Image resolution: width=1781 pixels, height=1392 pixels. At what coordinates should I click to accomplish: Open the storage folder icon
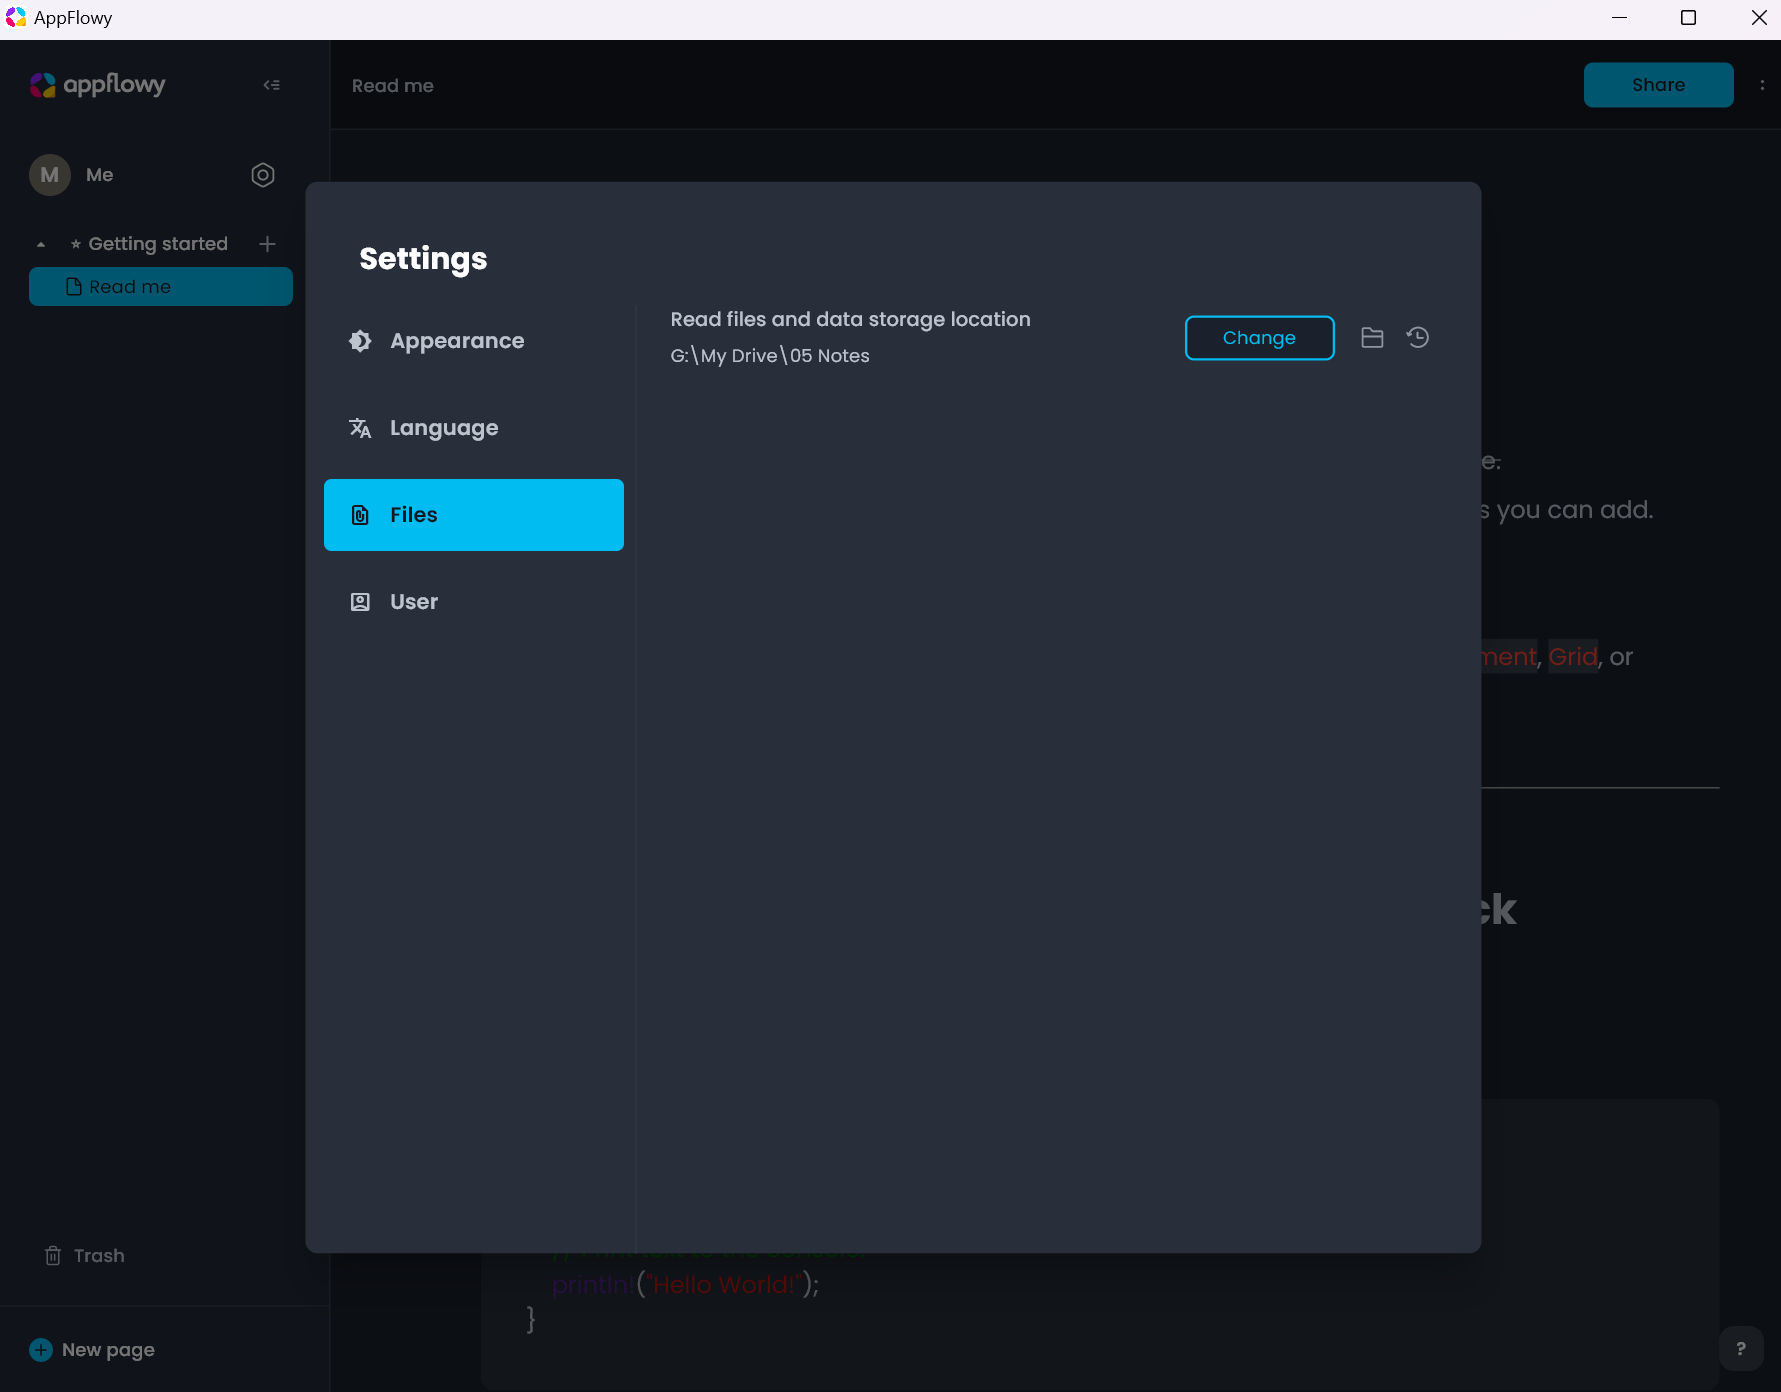pos(1372,338)
